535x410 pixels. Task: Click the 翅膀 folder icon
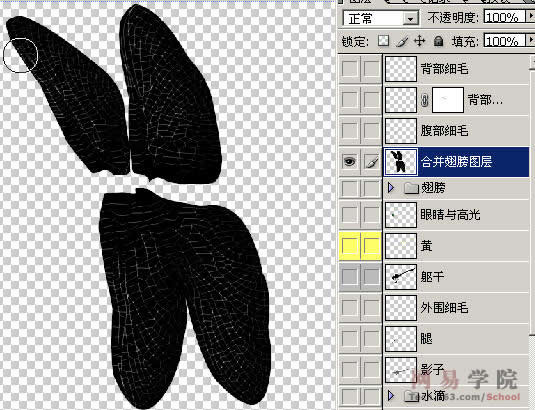pyautogui.click(x=411, y=188)
